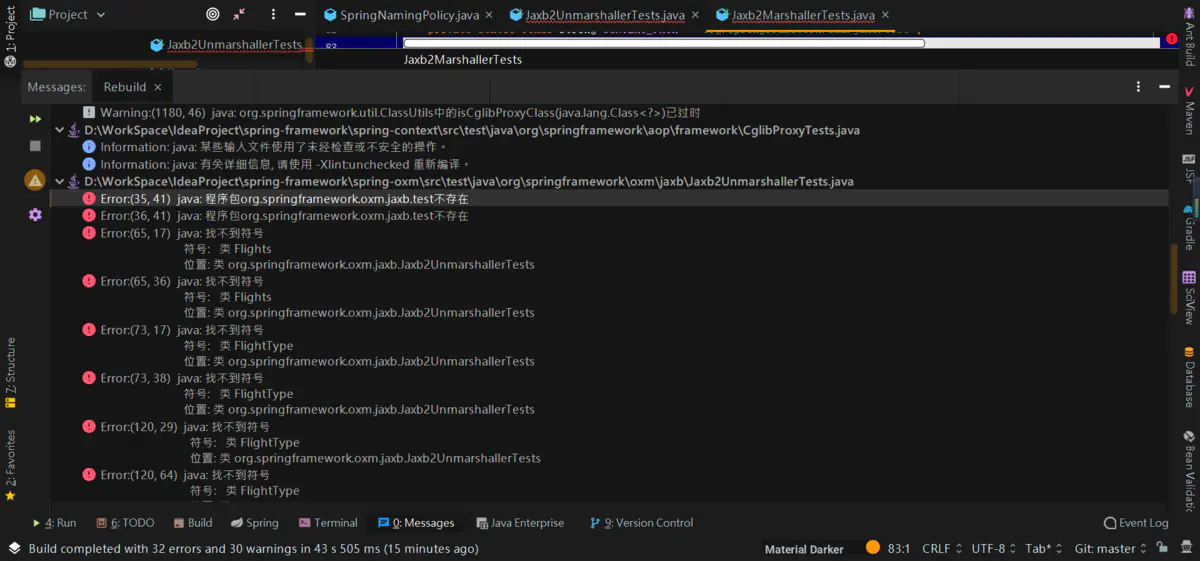Click the 83:1 cursor position indicator
The width and height of the screenshot is (1200, 561).
[899, 549]
